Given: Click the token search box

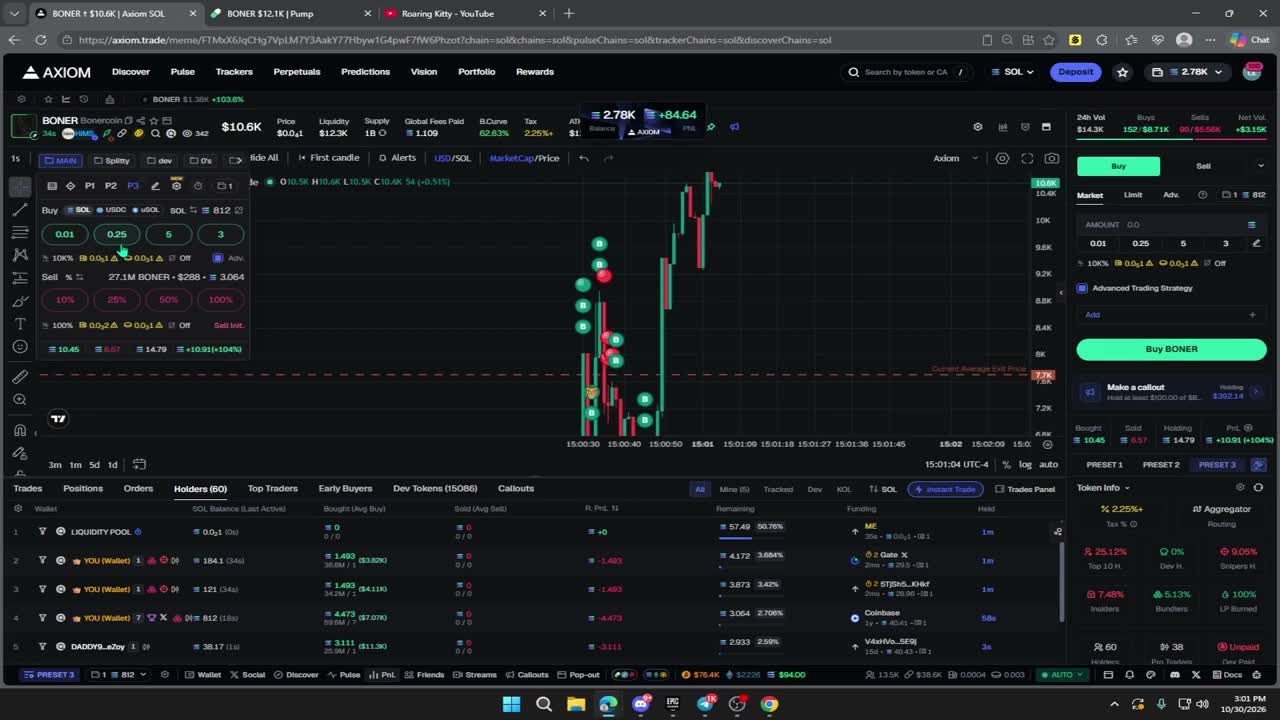Looking at the screenshot, I should point(906,72).
